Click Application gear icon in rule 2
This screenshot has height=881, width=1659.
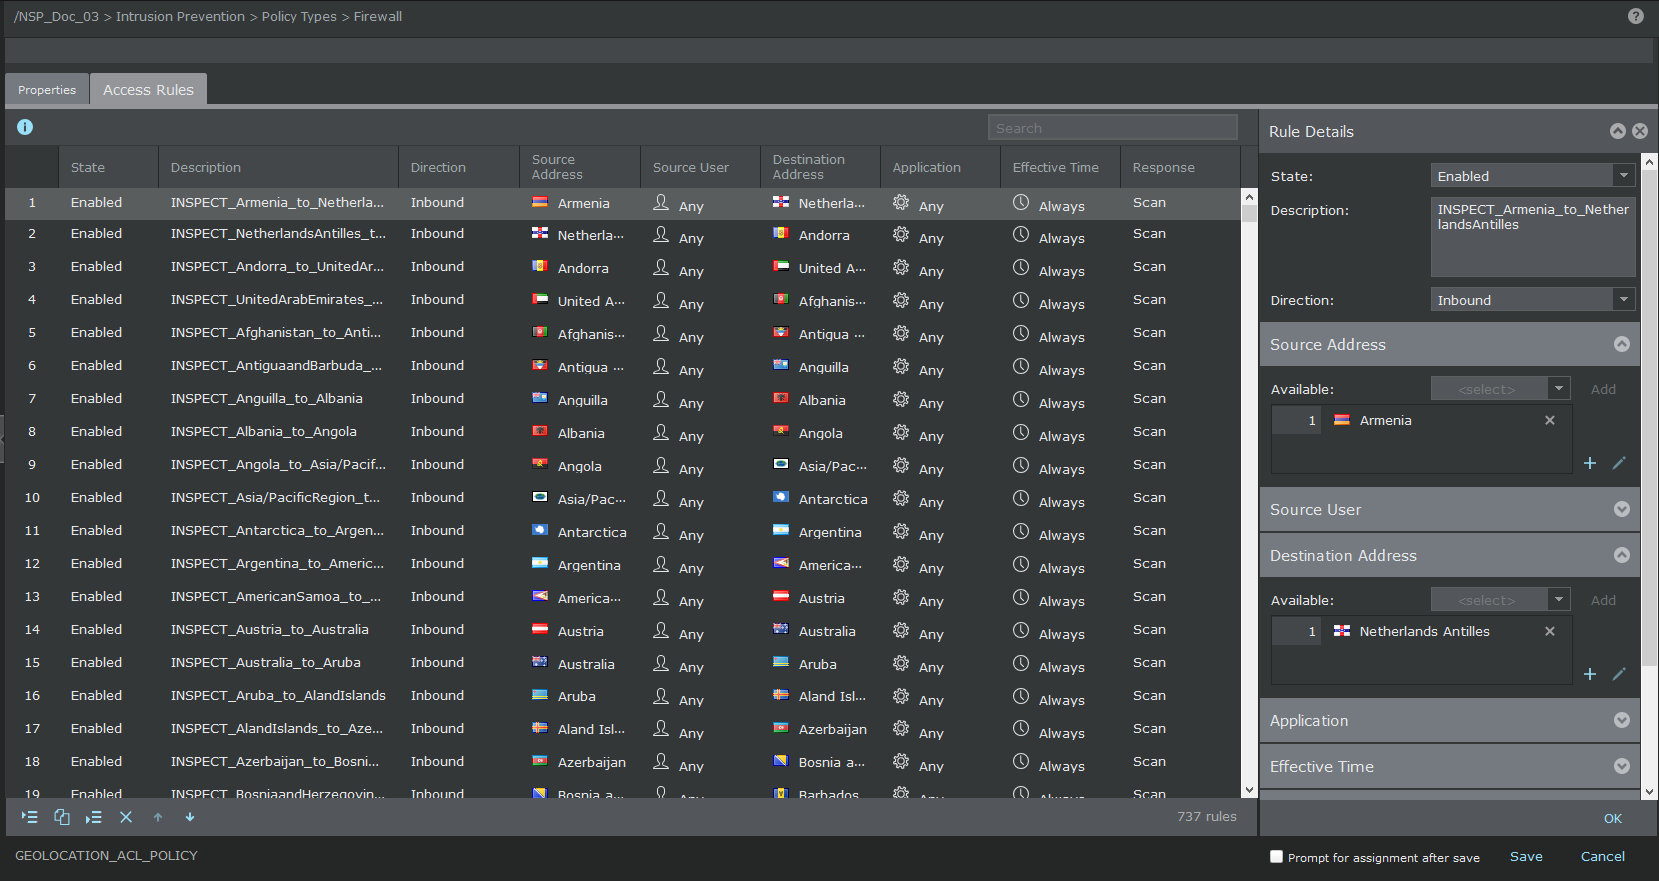coord(901,234)
